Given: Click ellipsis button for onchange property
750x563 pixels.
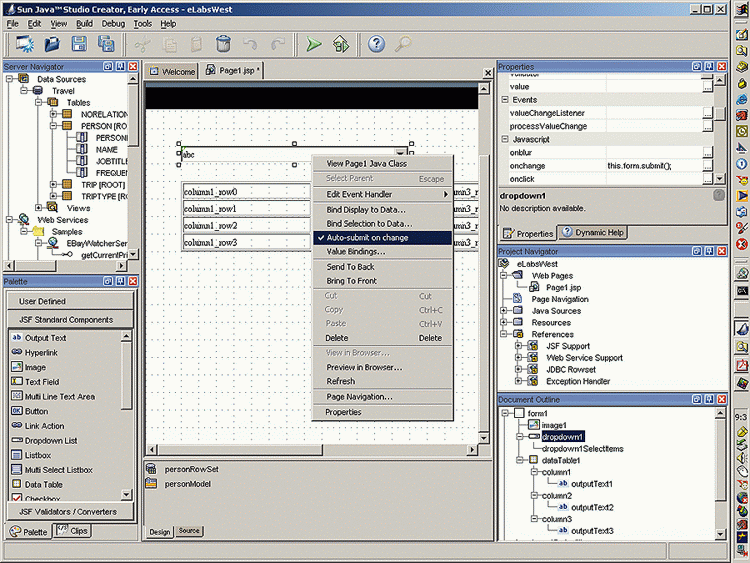Looking at the screenshot, I should [707, 166].
